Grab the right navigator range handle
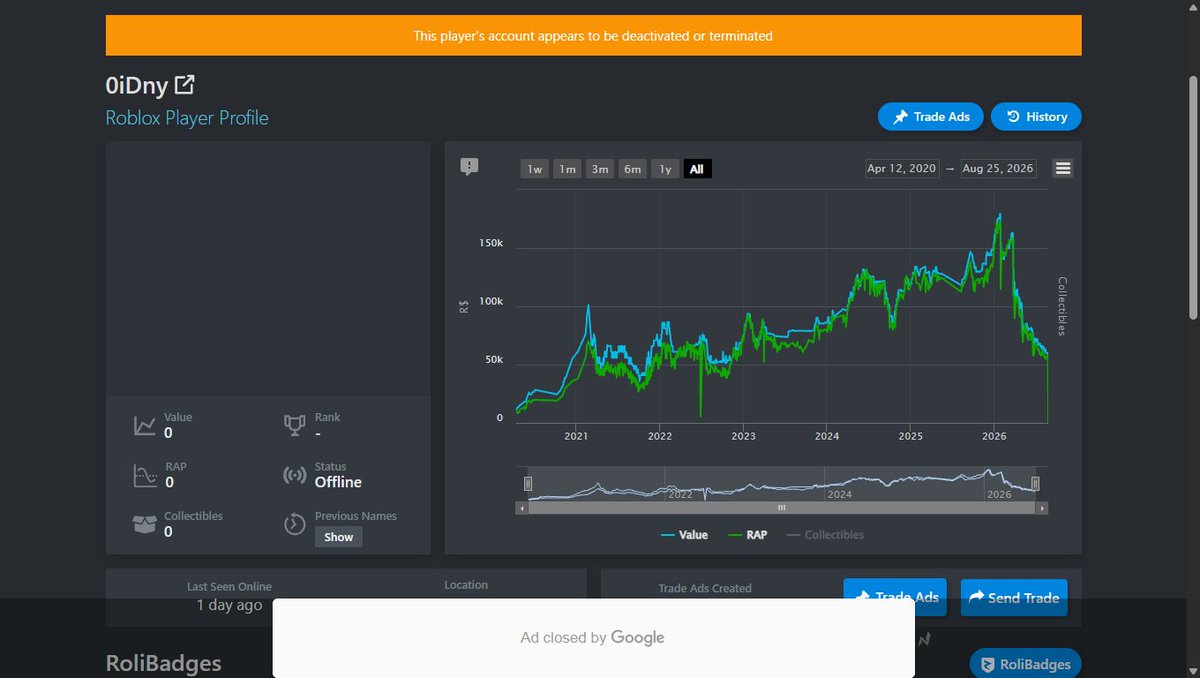 pyautogui.click(x=1036, y=484)
